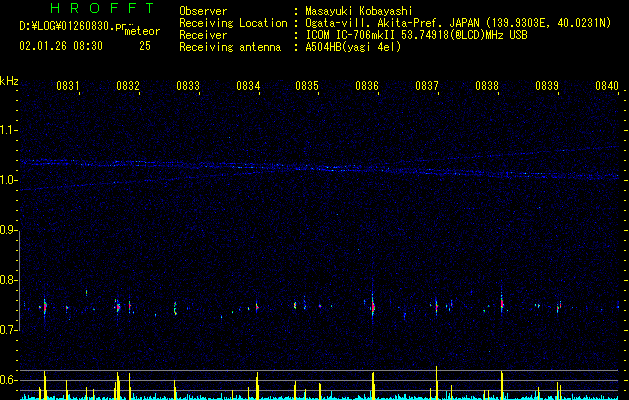Select the antenna value A504HB(yagi 4el)

tap(353, 47)
